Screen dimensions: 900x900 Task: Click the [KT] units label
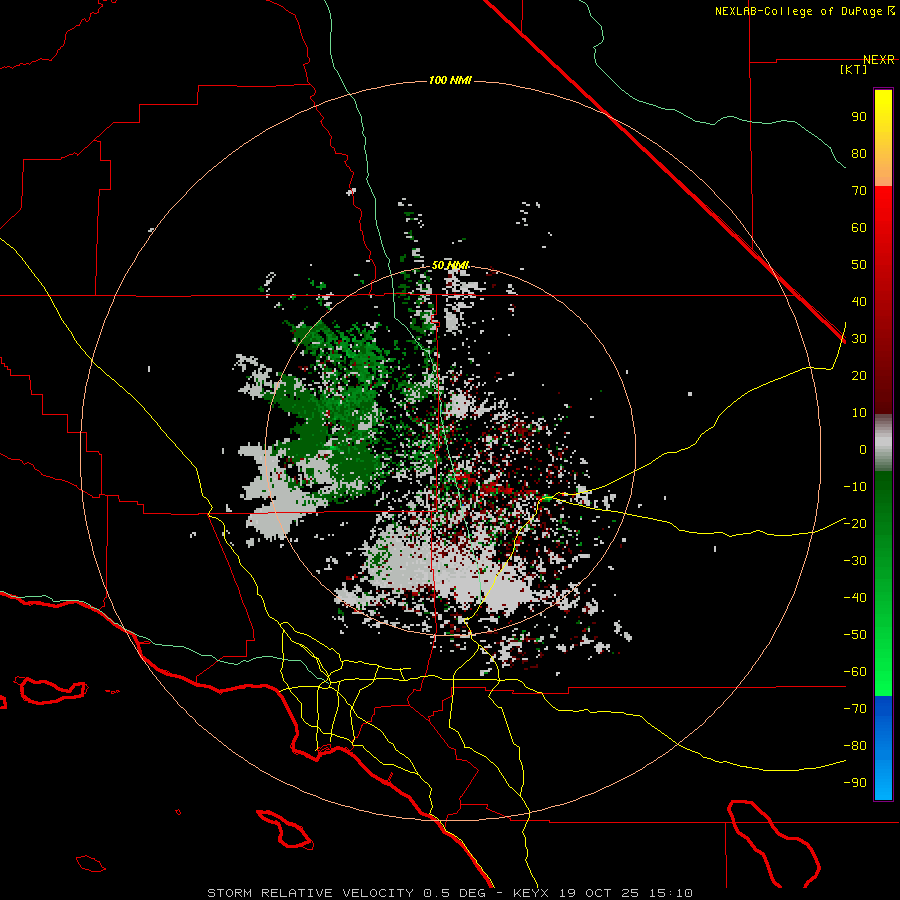[x=854, y=69]
